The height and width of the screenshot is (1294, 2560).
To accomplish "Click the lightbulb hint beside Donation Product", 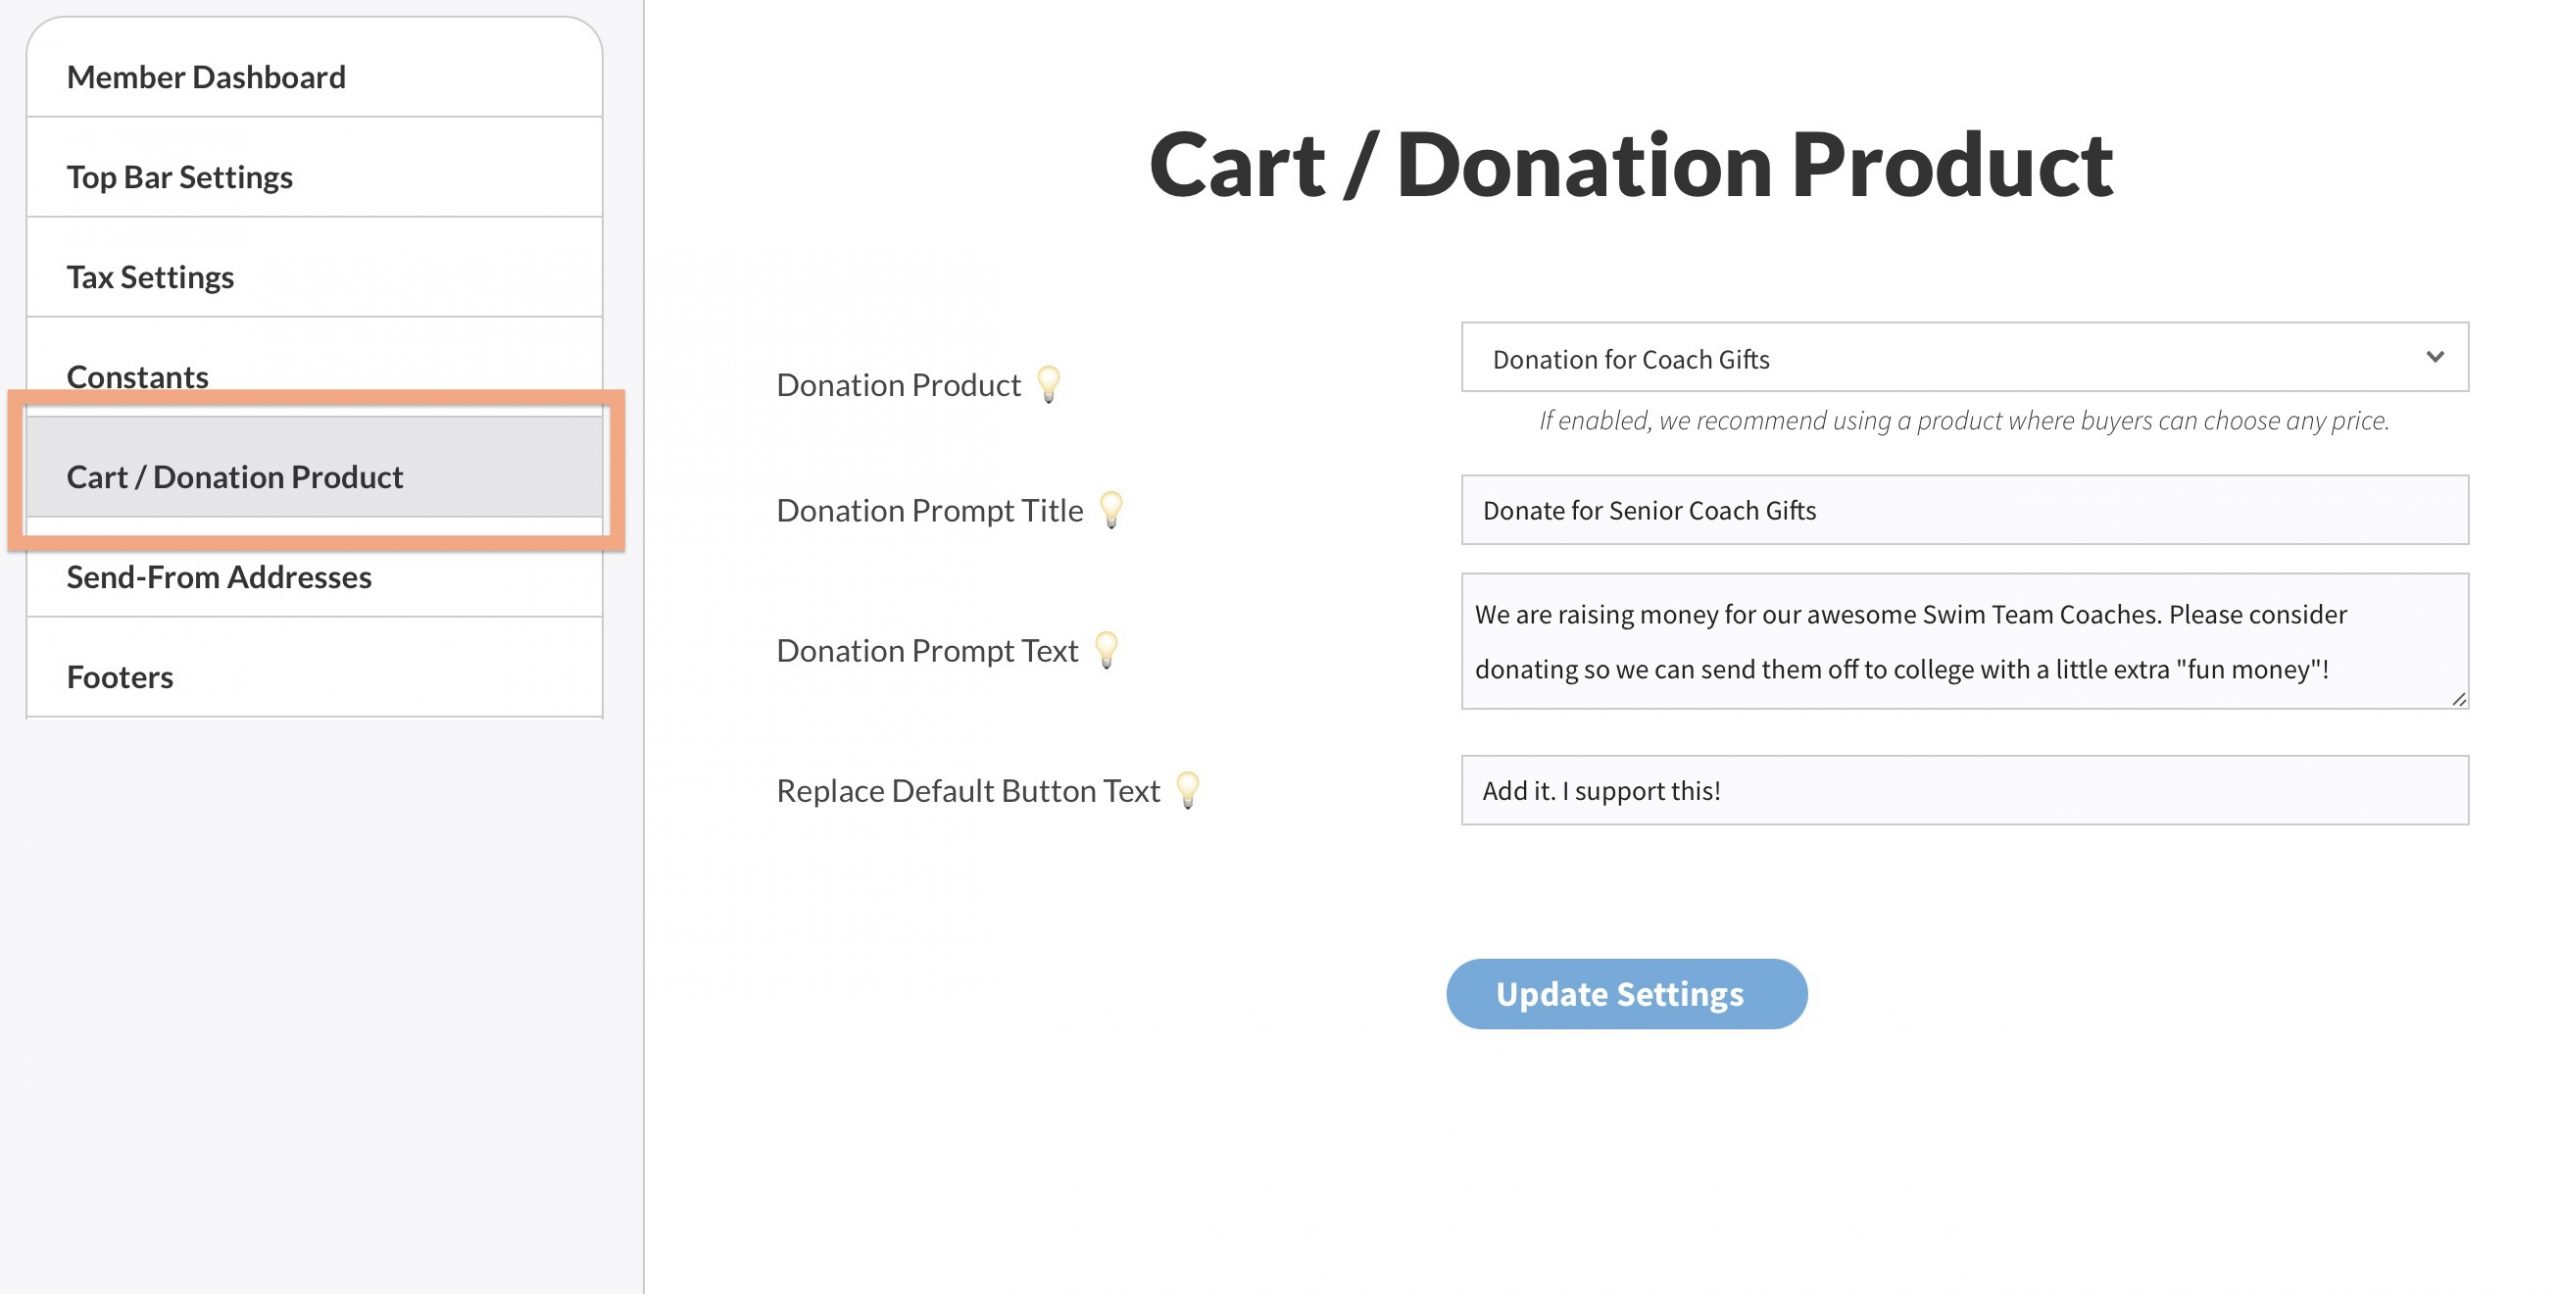I will 1048,384.
